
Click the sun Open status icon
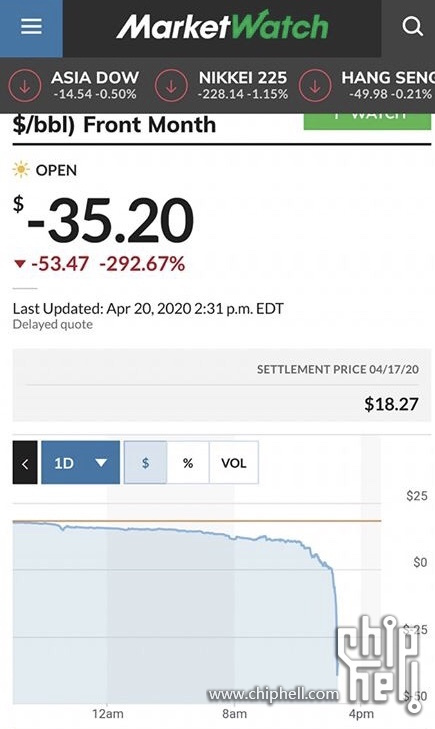[21, 170]
